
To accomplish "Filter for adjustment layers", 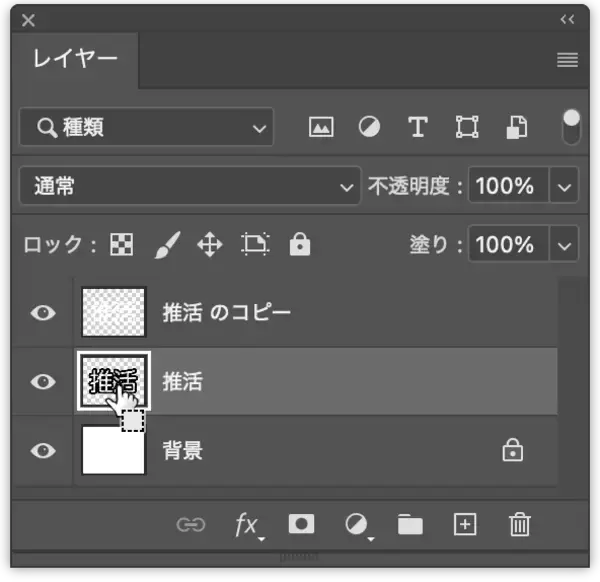I will [x=369, y=127].
